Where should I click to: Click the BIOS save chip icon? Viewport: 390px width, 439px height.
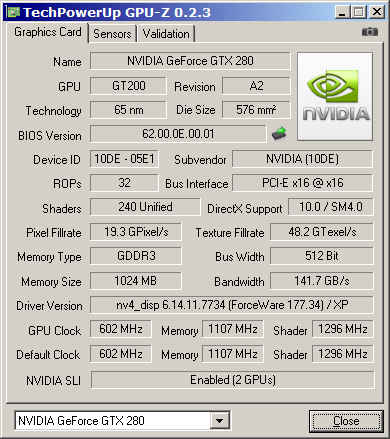click(x=279, y=133)
